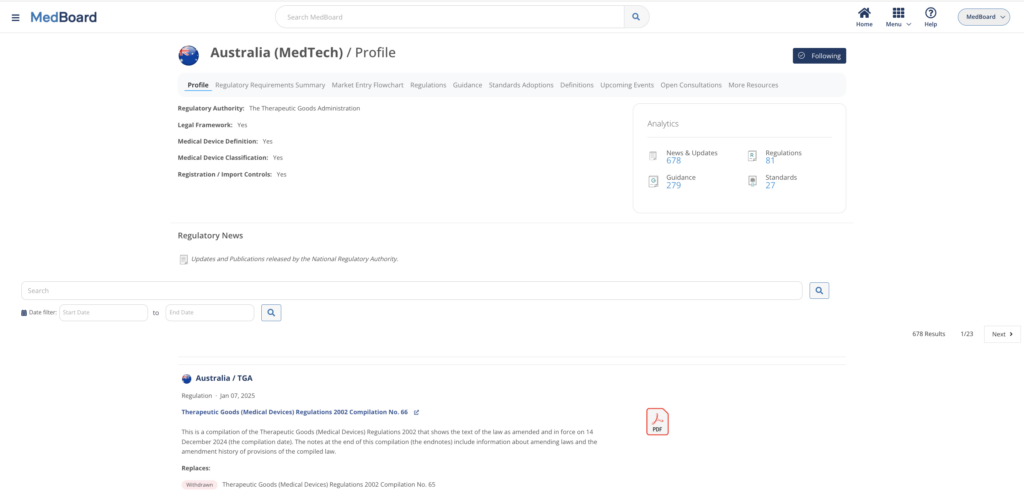
Task: Click external link icon after Compilation No. 66
Action: pyautogui.click(x=417, y=412)
